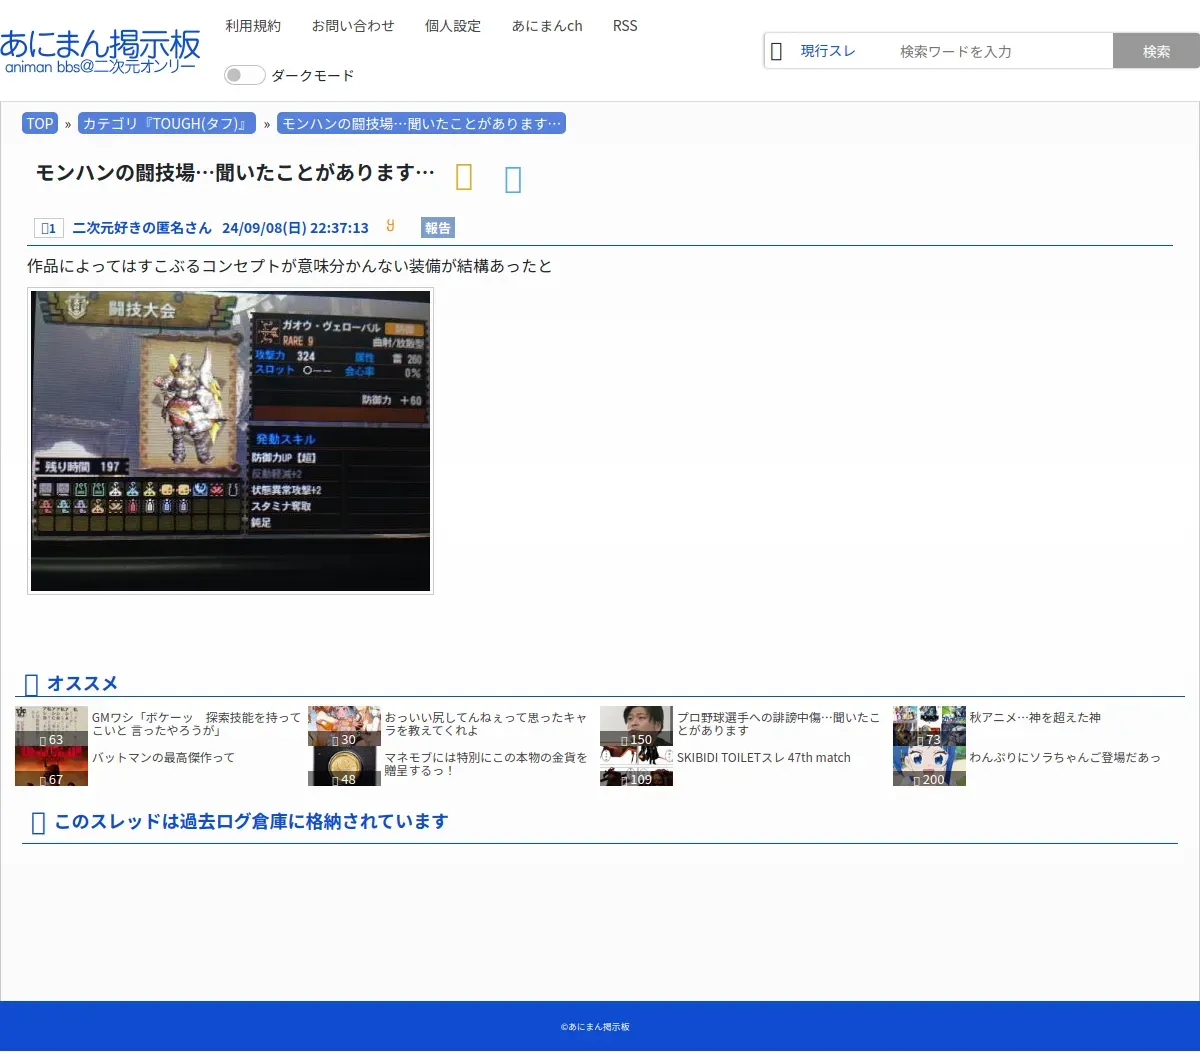1200x1052 pixels.
Task: Click the 報告 report button
Action: pos(438,228)
